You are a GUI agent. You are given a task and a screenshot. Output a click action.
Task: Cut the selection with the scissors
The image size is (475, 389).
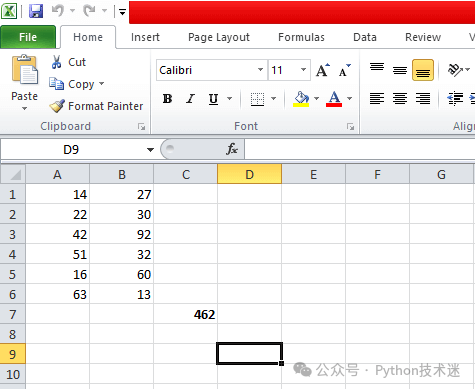(69, 62)
